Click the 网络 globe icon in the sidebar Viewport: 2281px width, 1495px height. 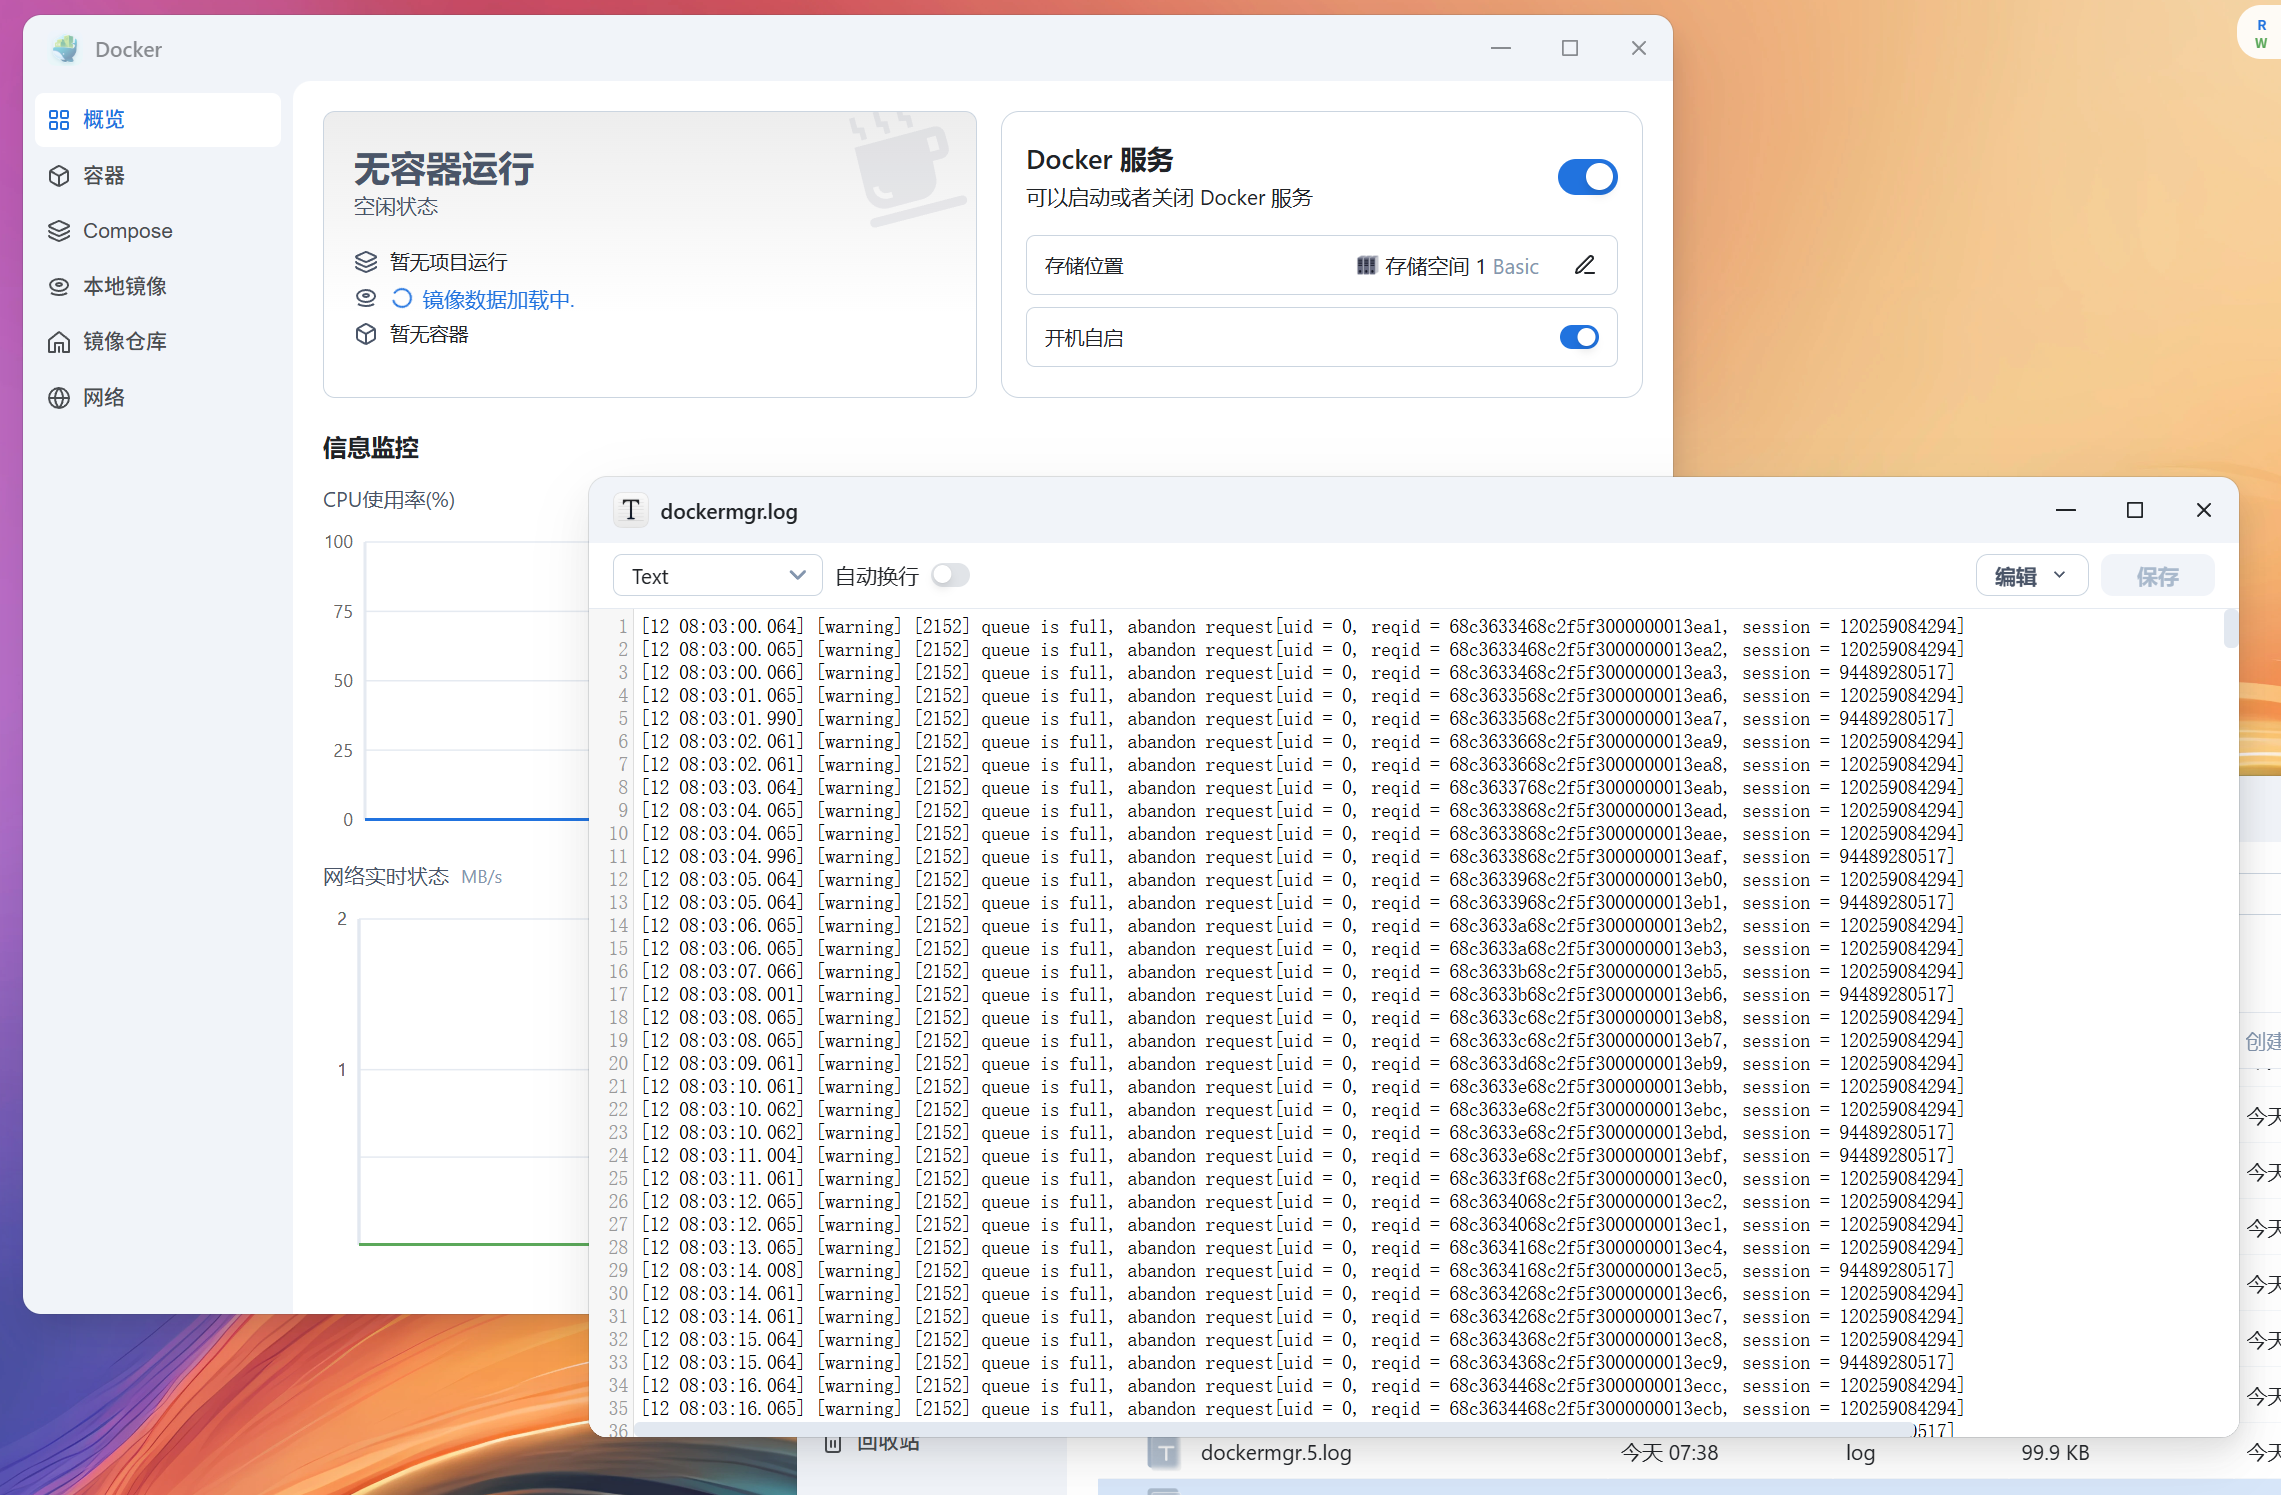pos(59,398)
